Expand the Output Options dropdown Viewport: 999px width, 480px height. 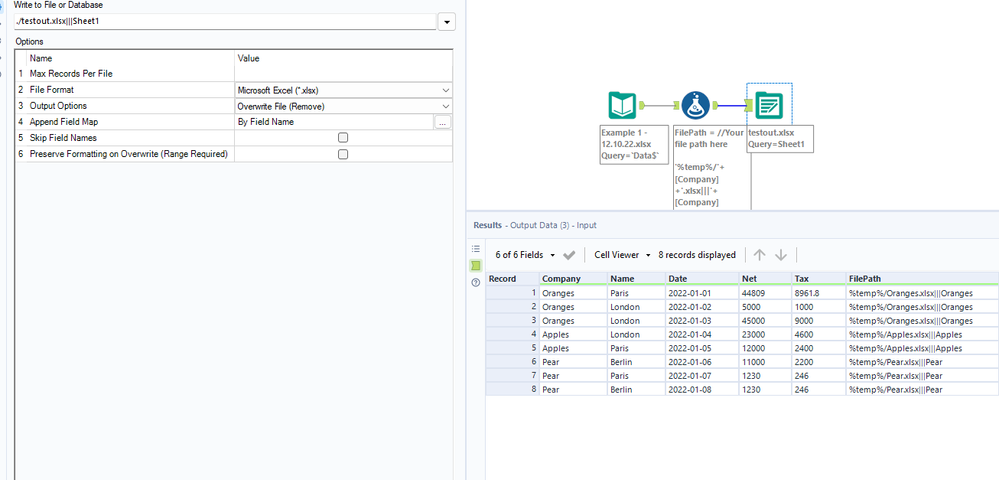(445, 106)
